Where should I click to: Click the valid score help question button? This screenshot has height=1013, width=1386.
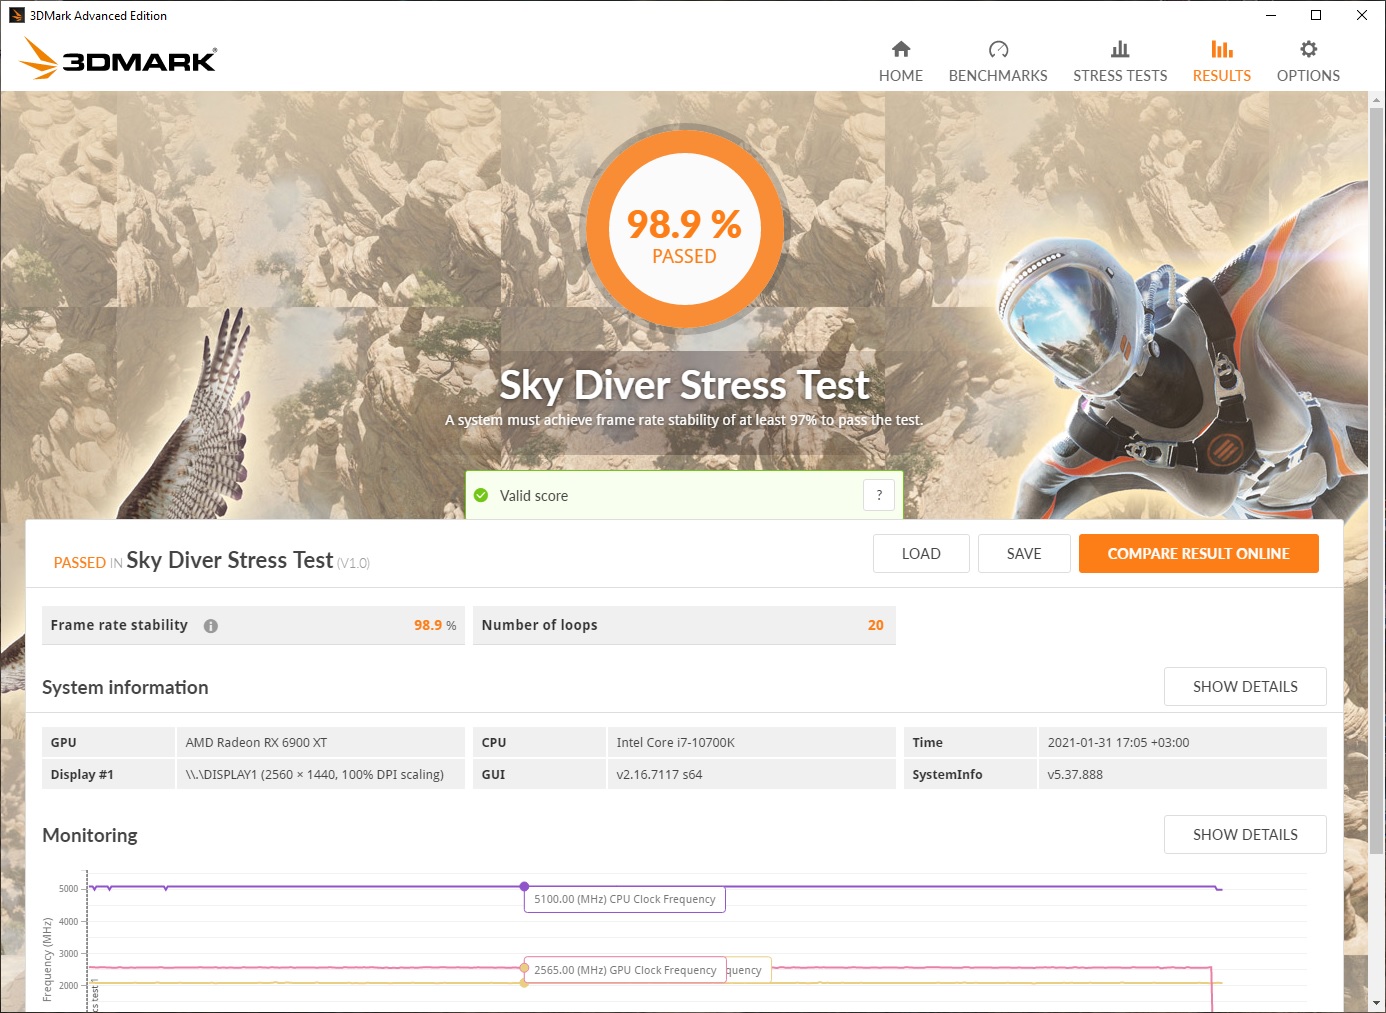(x=879, y=495)
